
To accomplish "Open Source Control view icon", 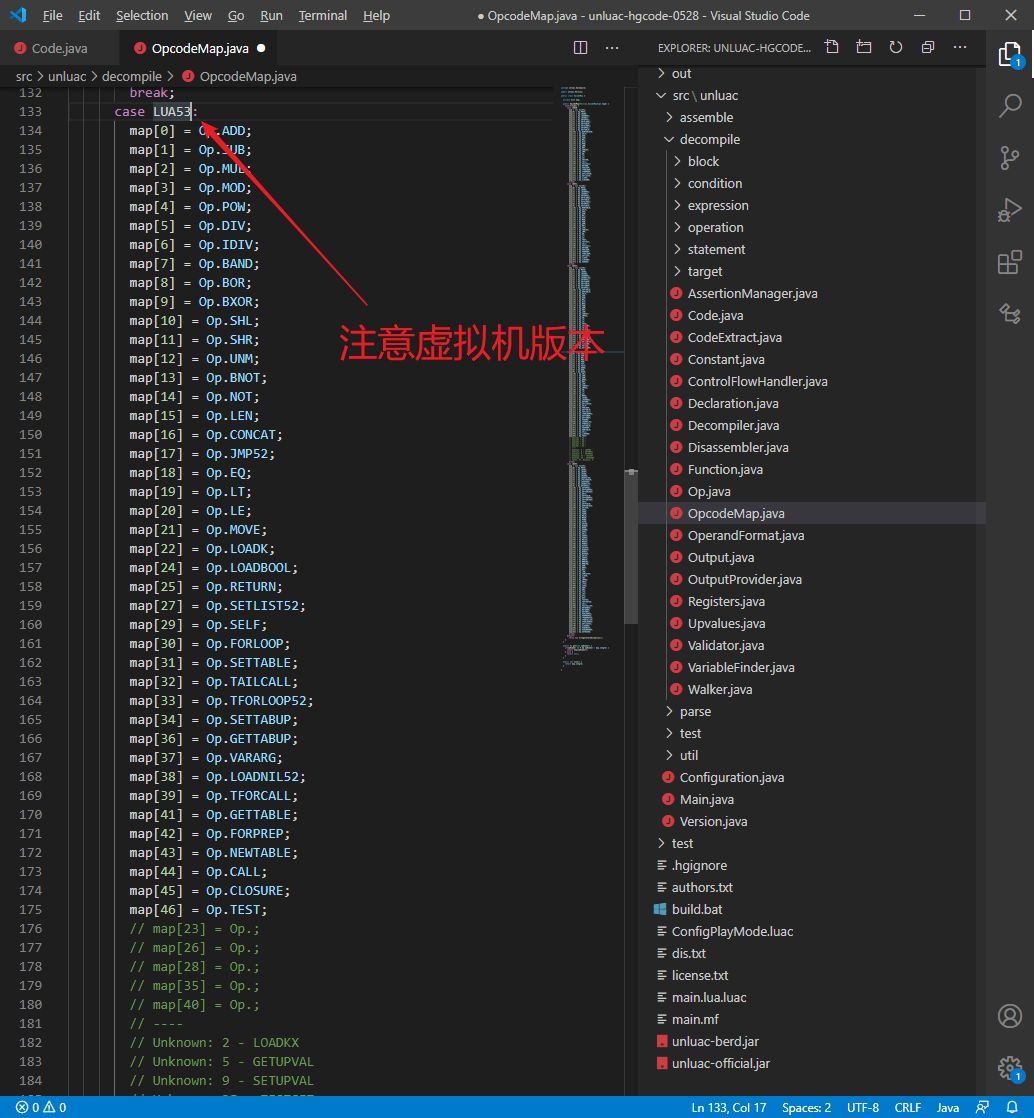I will pyautogui.click(x=1010, y=158).
